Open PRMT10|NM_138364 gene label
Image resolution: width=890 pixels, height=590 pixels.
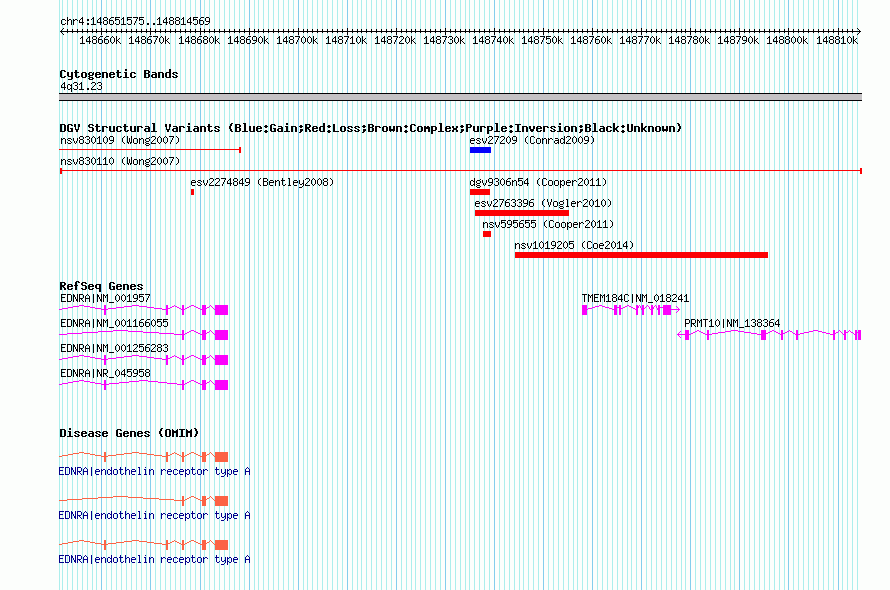(732, 323)
